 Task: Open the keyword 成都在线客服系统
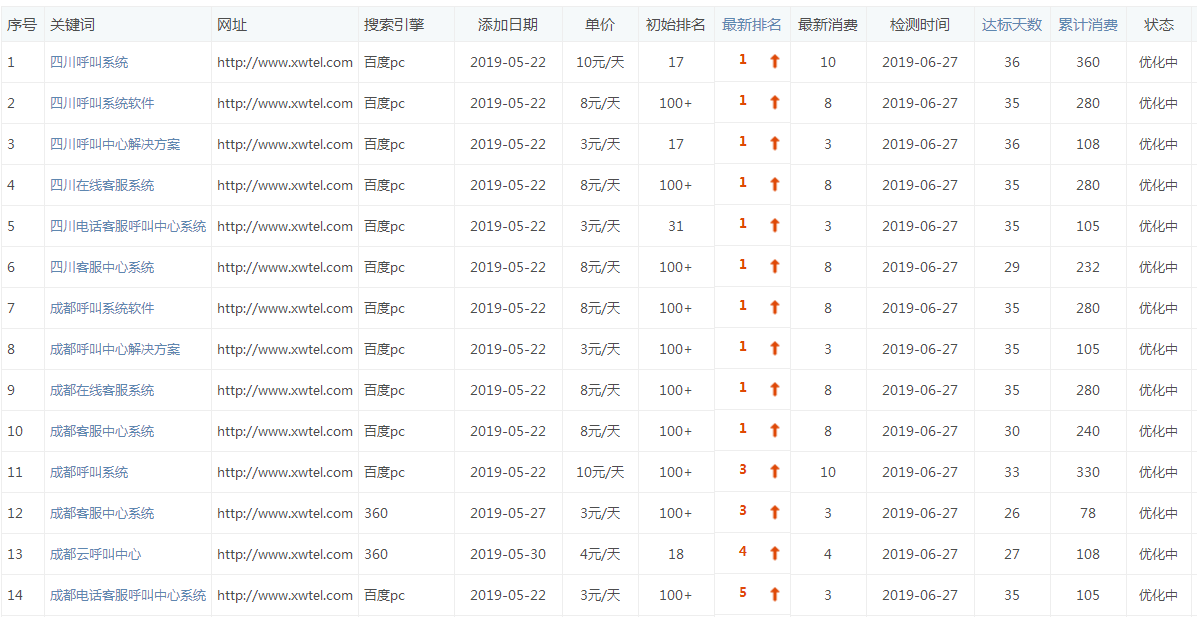[102, 390]
